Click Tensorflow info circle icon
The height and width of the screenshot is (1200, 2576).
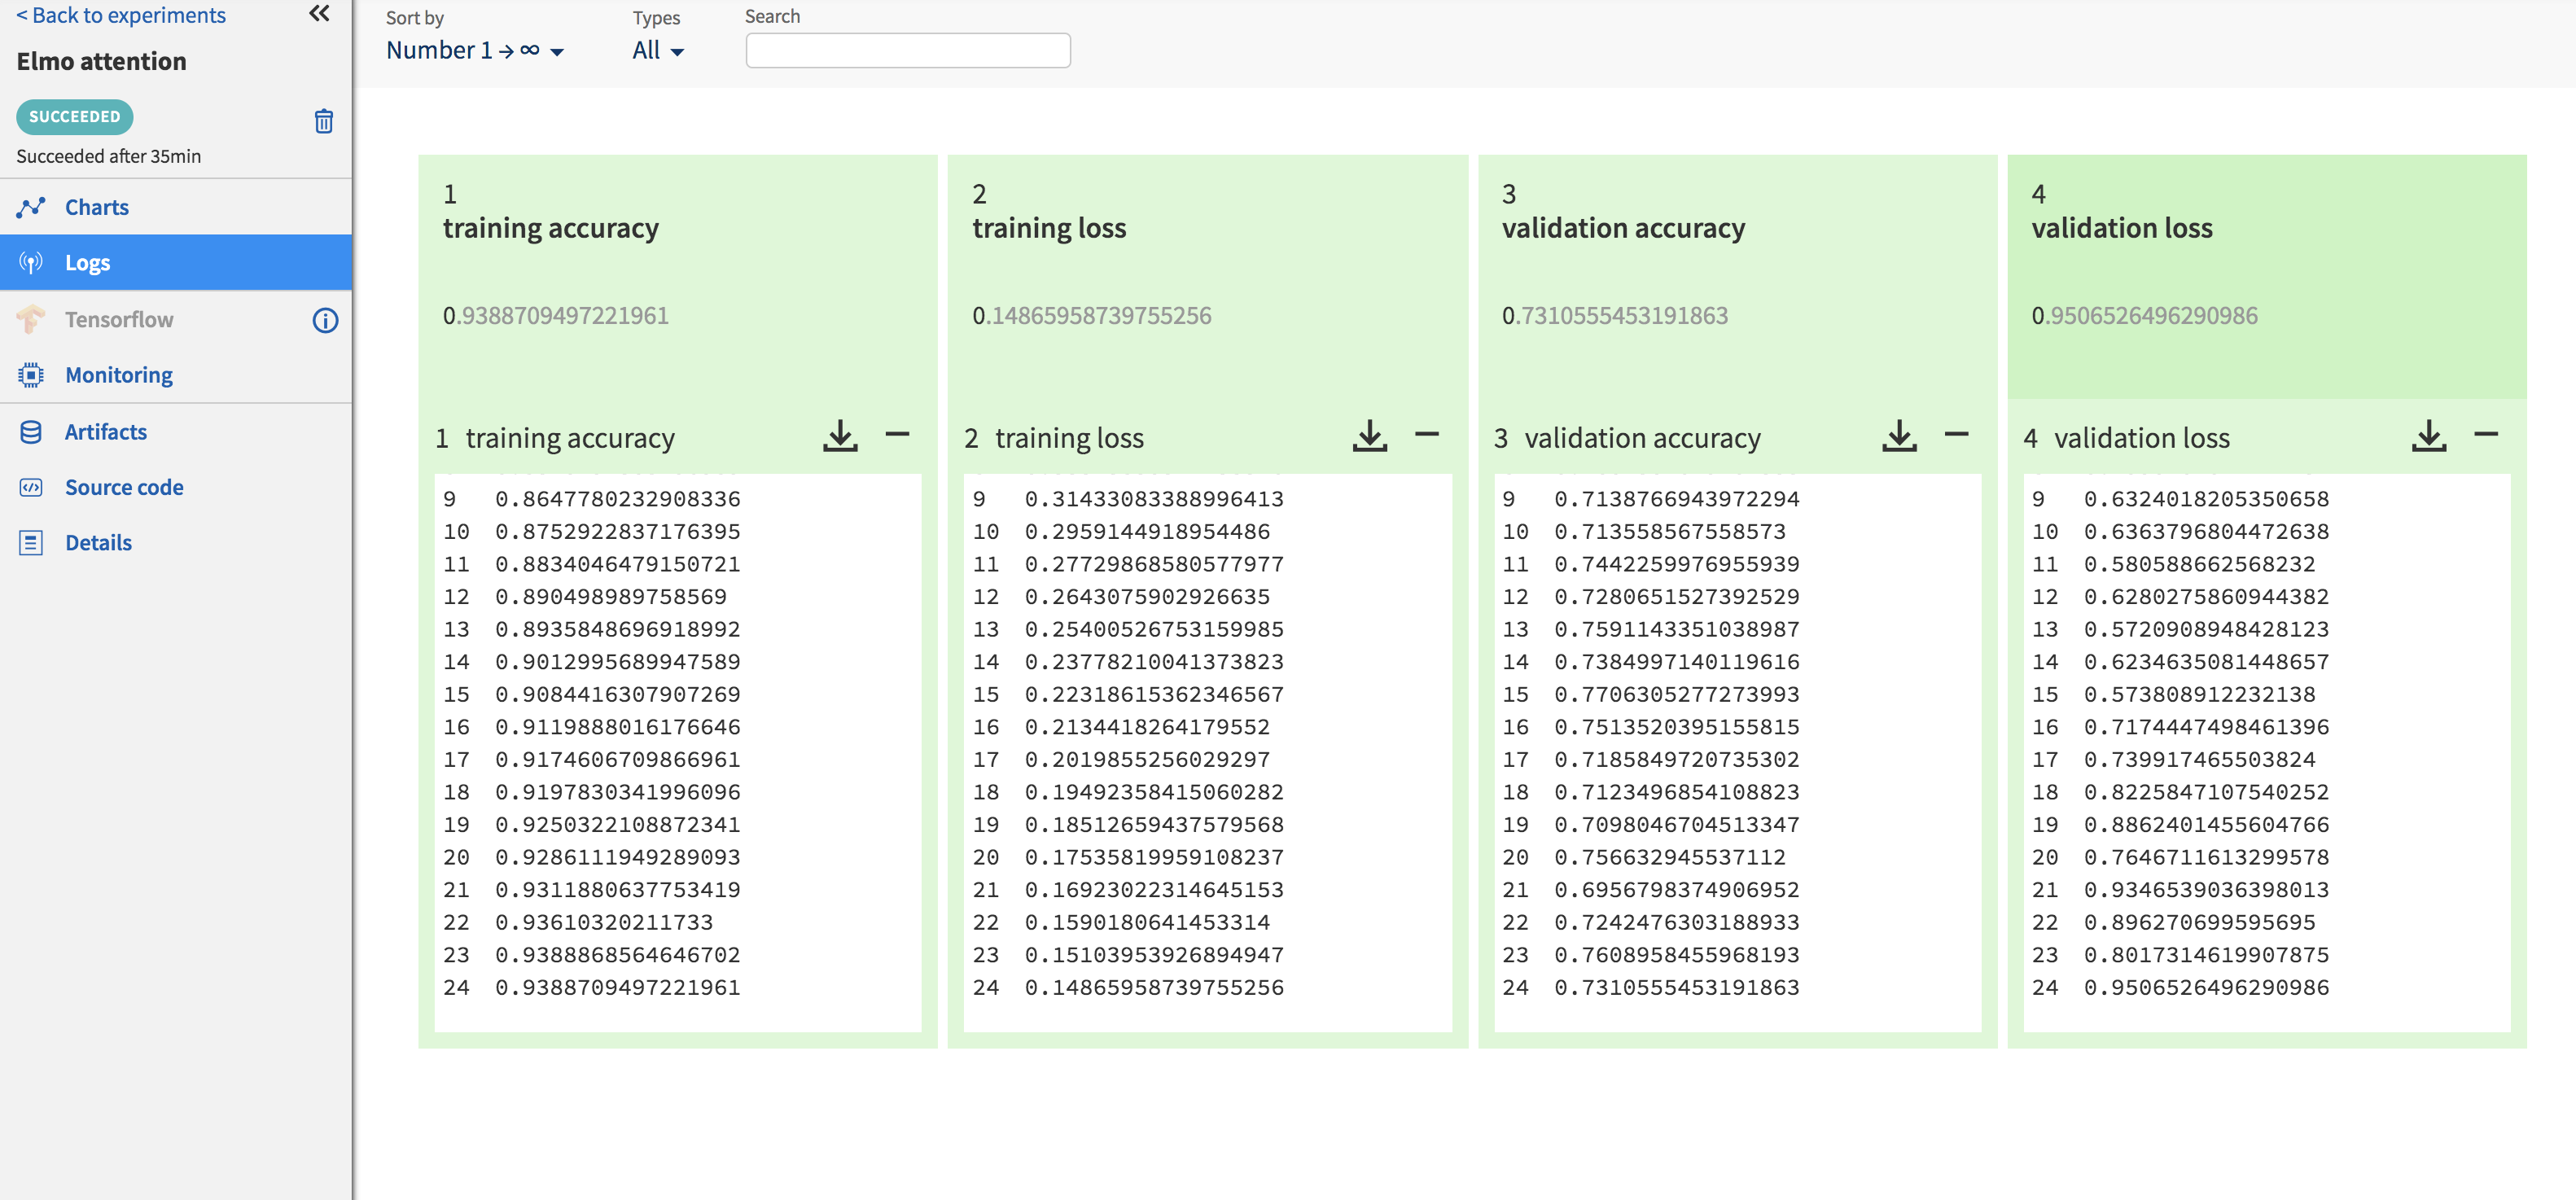click(325, 320)
